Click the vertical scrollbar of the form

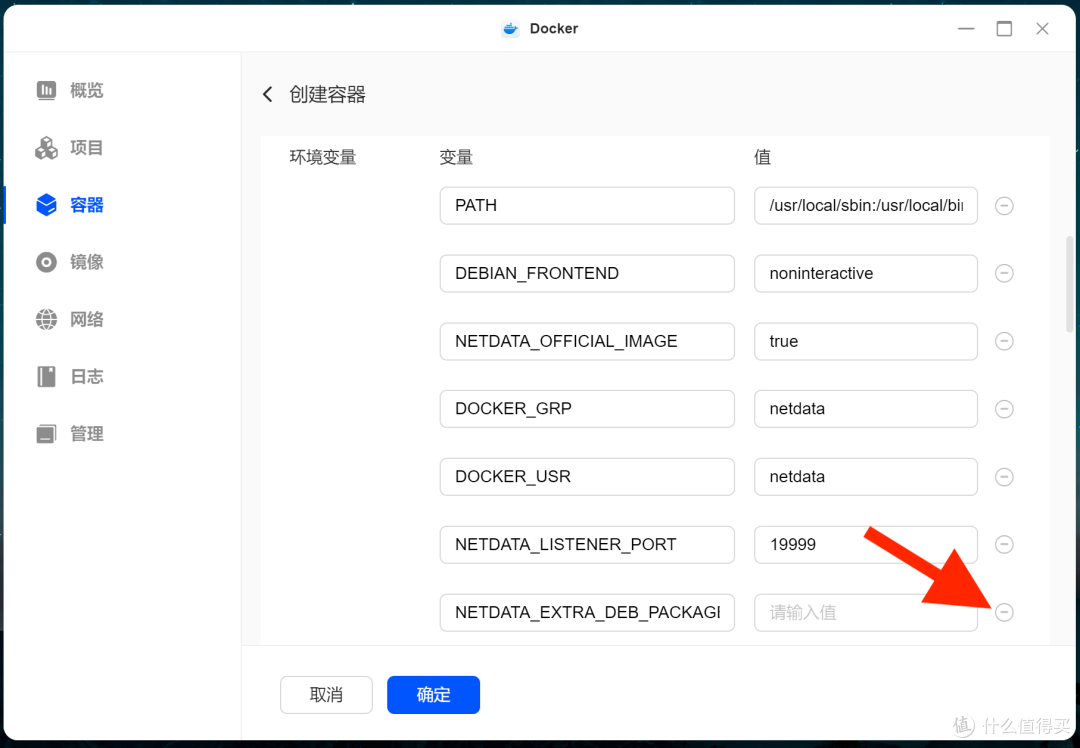pos(1069,284)
